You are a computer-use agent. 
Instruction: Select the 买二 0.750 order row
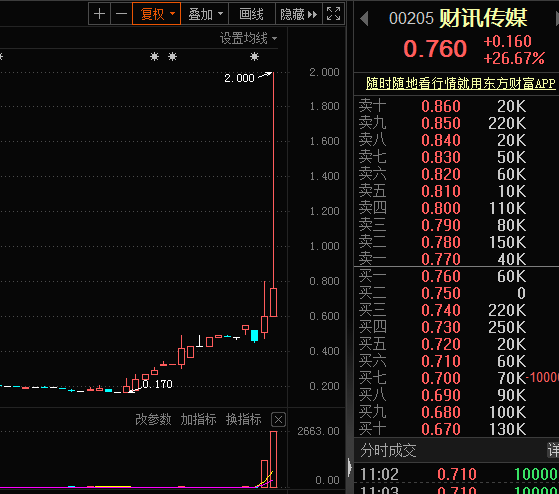pyautogui.click(x=456, y=293)
